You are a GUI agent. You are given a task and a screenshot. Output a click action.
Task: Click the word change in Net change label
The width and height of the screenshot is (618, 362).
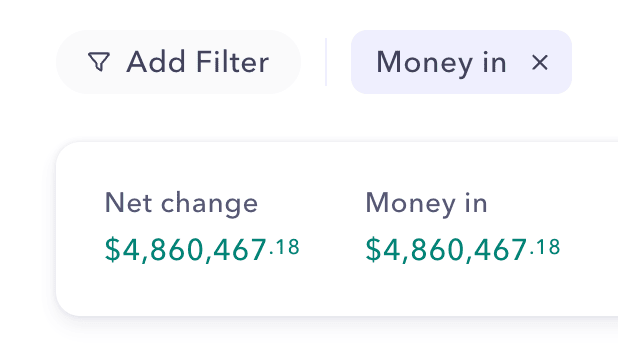pyautogui.click(x=209, y=204)
